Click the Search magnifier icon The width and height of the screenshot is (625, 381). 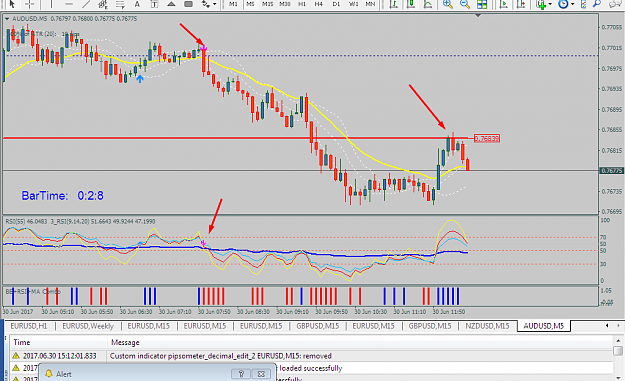click(597, 4)
